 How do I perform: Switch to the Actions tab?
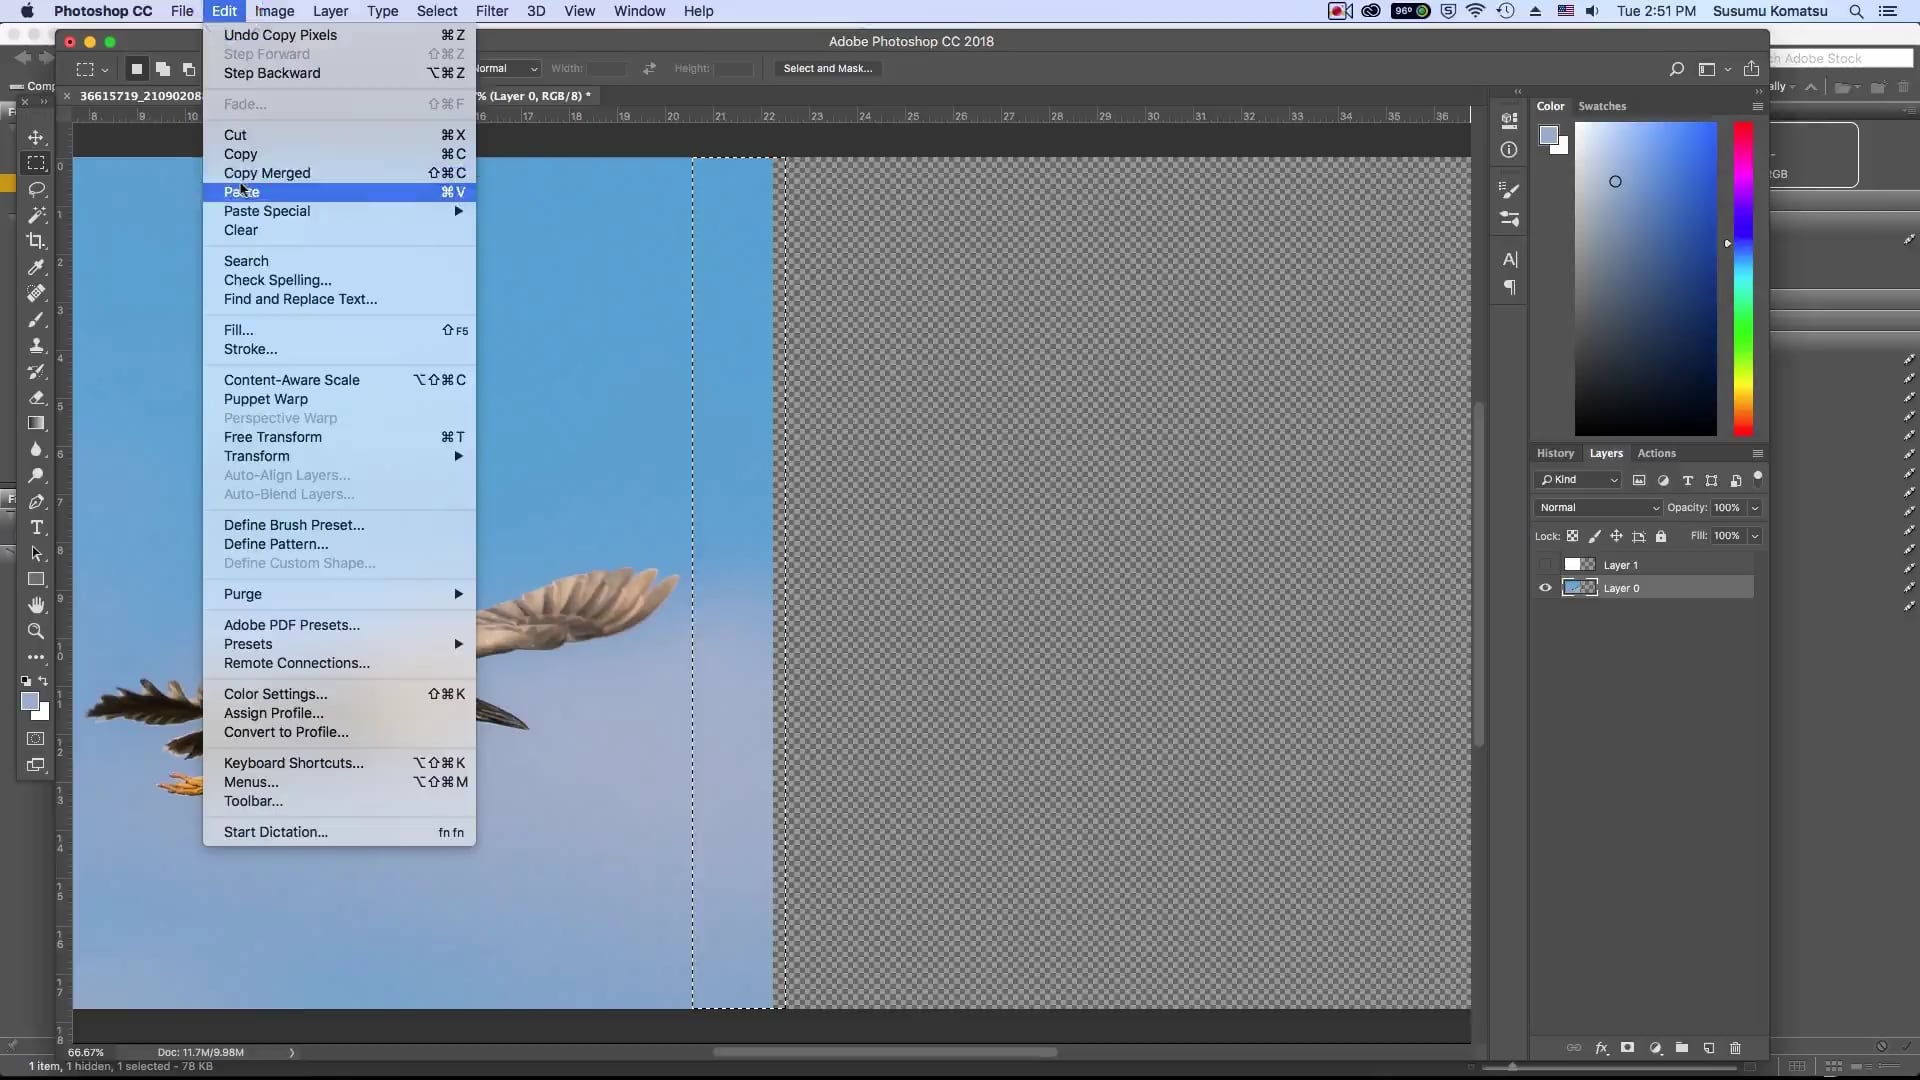[1656, 453]
